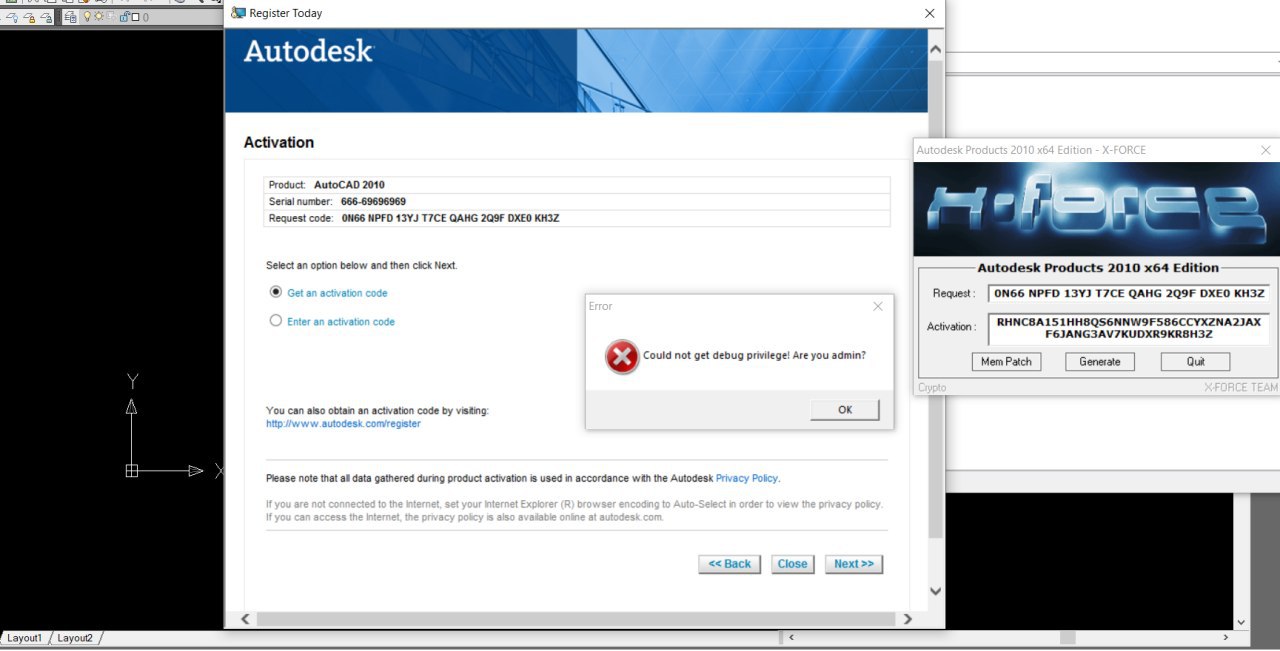The width and height of the screenshot is (1280, 651).
Task: Click the Activation field in X-FORCE window
Action: [1128, 329]
